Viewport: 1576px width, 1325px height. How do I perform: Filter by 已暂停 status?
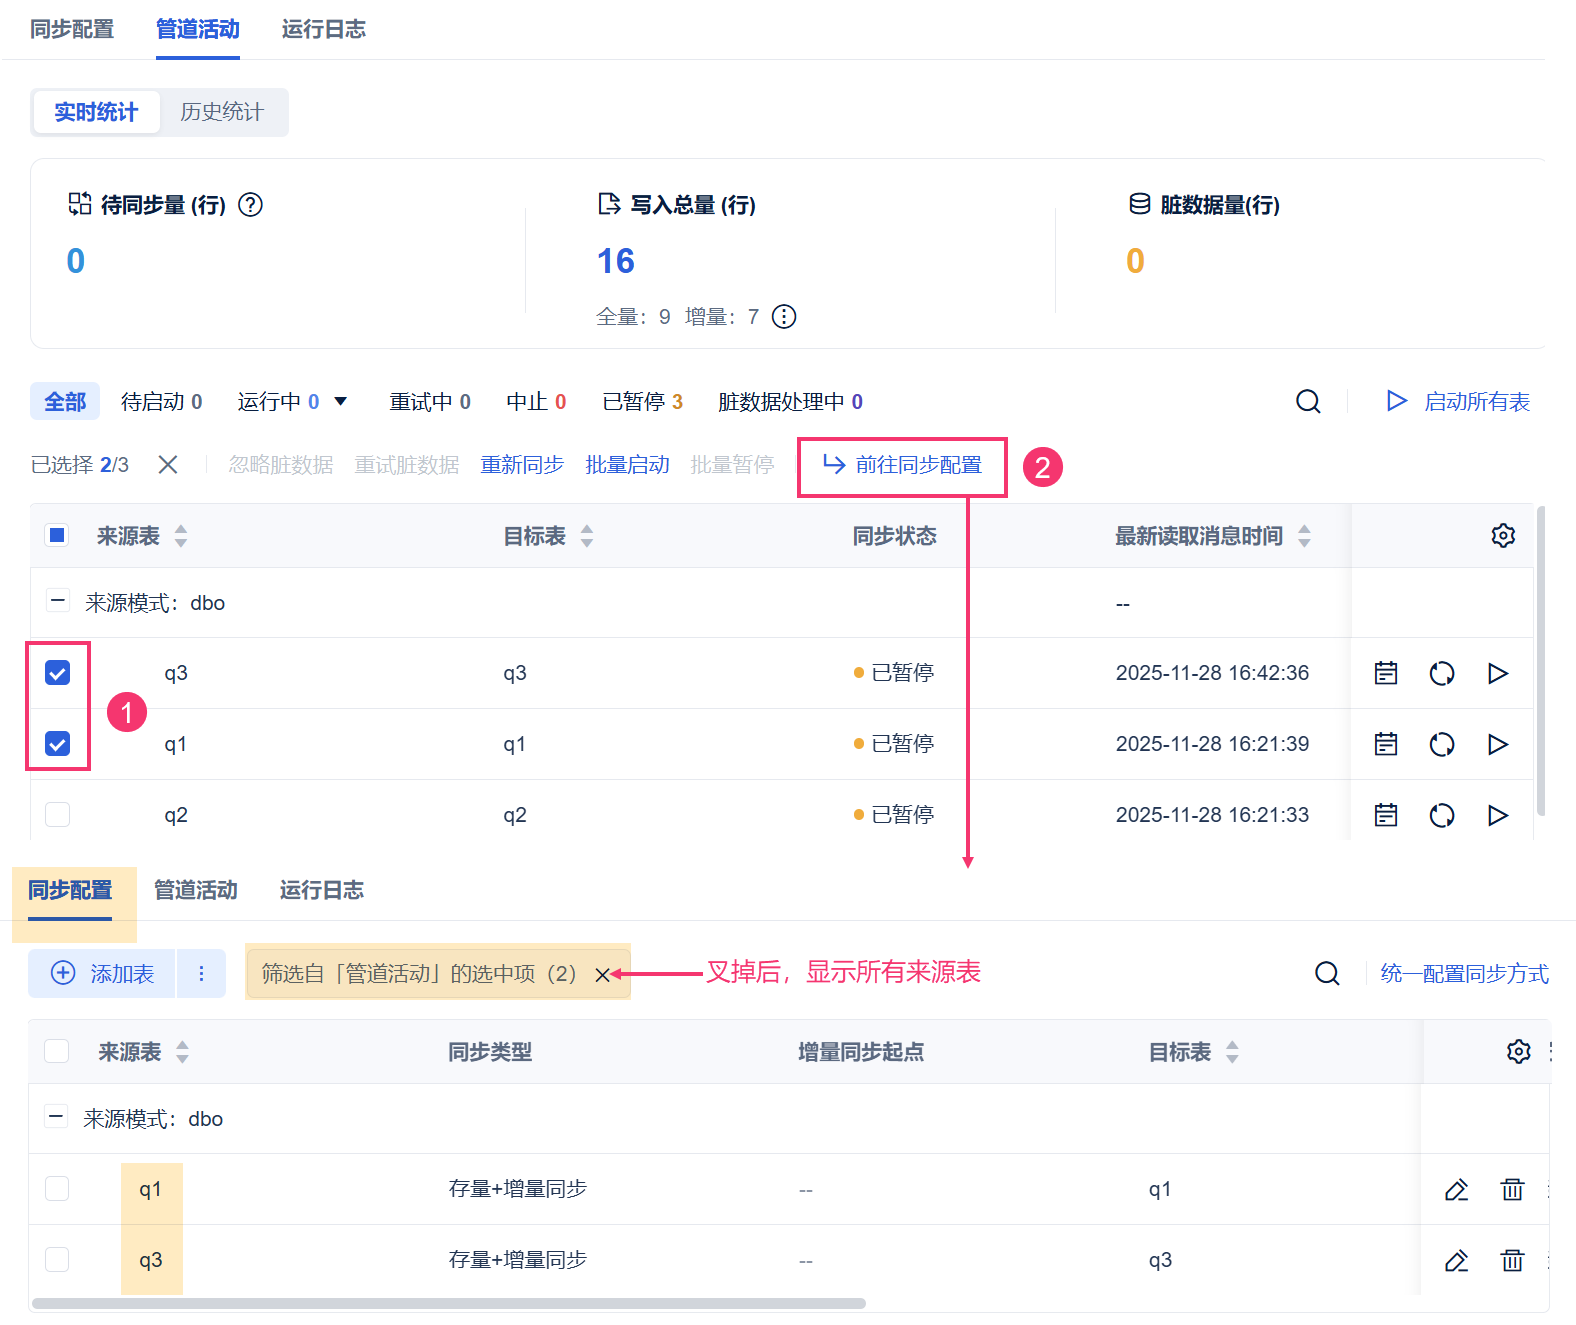tap(642, 402)
